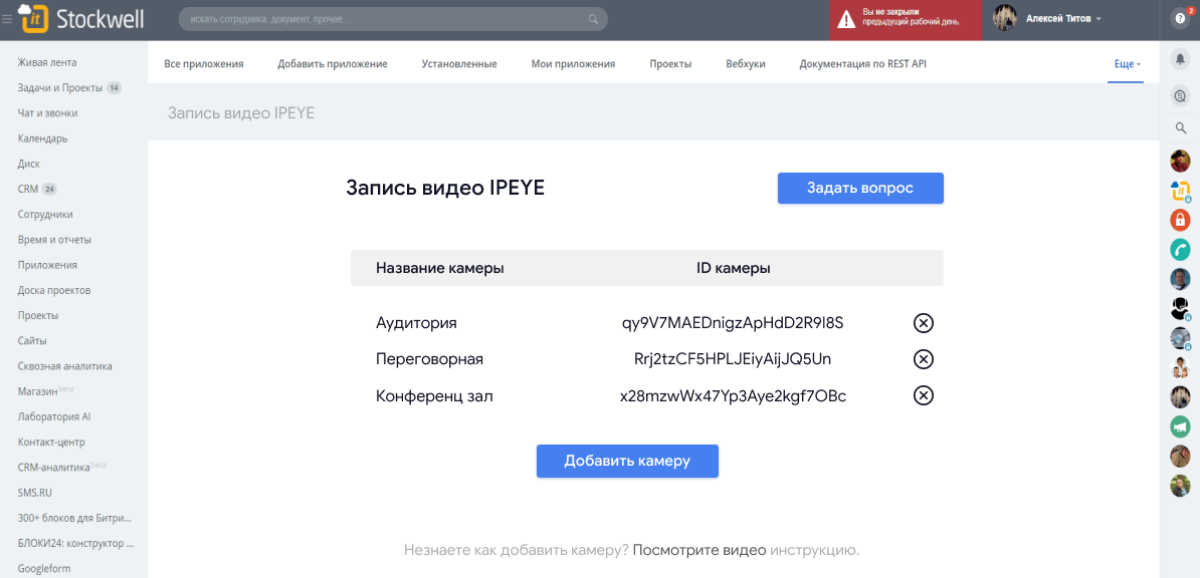Click Алексей Титов avatar photo in header
This screenshot has height=578, width=1200.
click(x=1005, y=18)
